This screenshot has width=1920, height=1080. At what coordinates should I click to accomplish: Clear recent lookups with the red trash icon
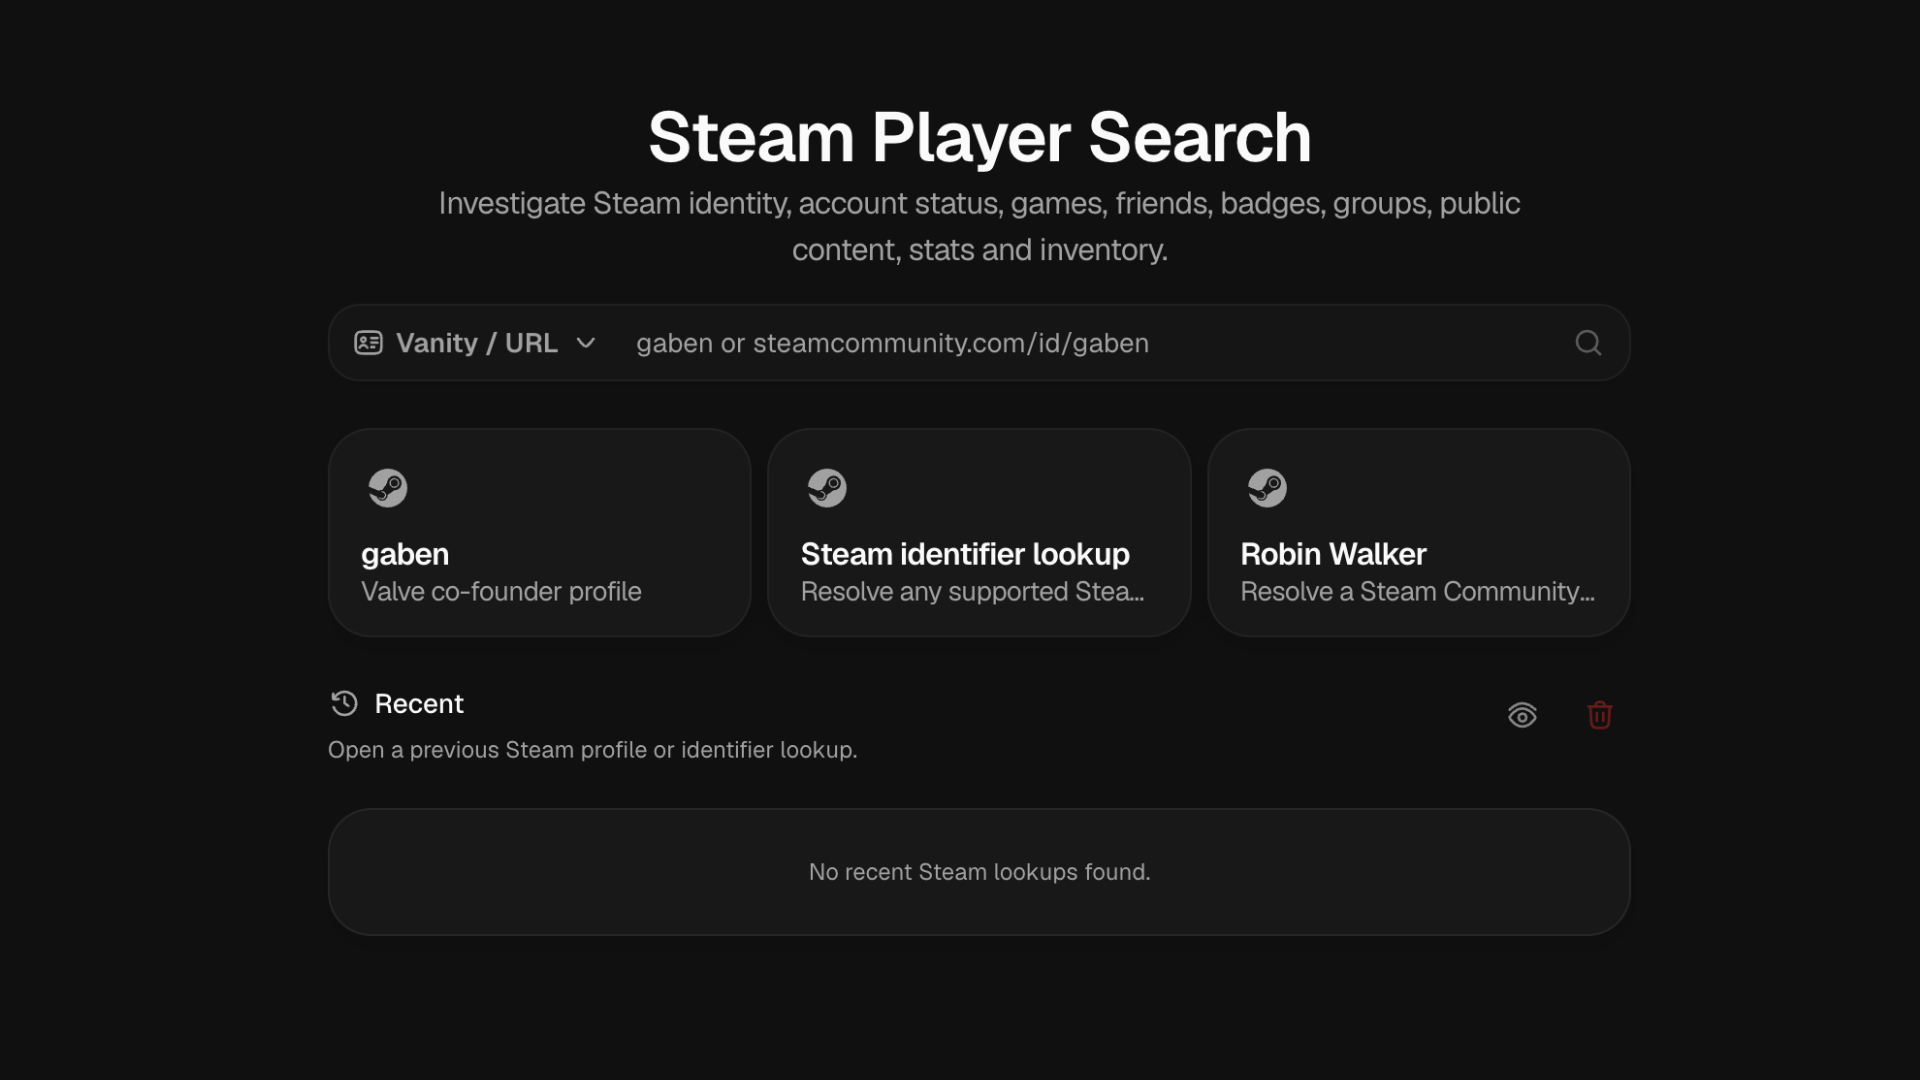point(1600,715)
